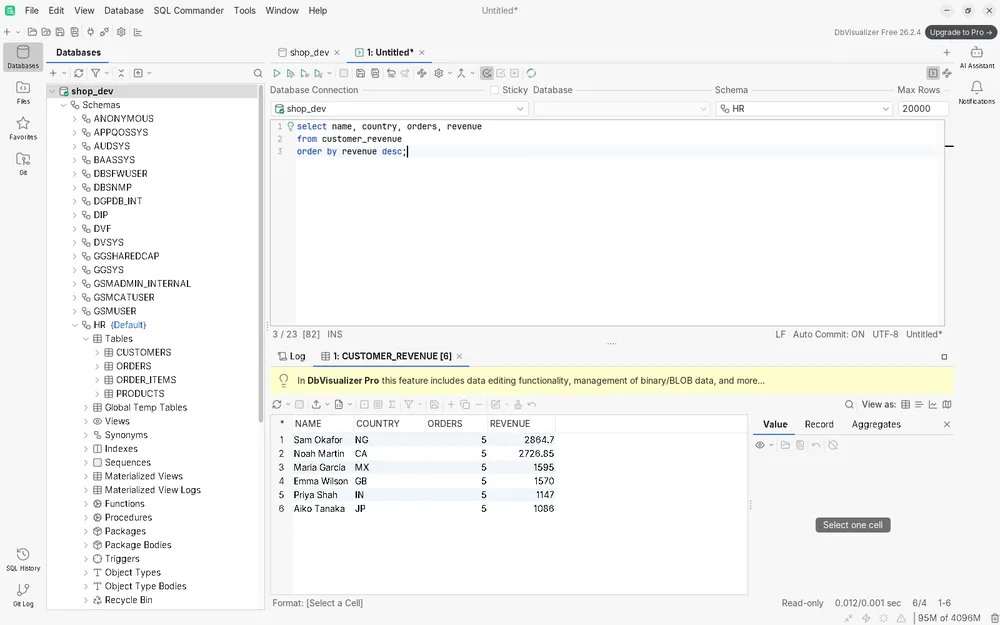Open the AI Assistant panel

976,57
